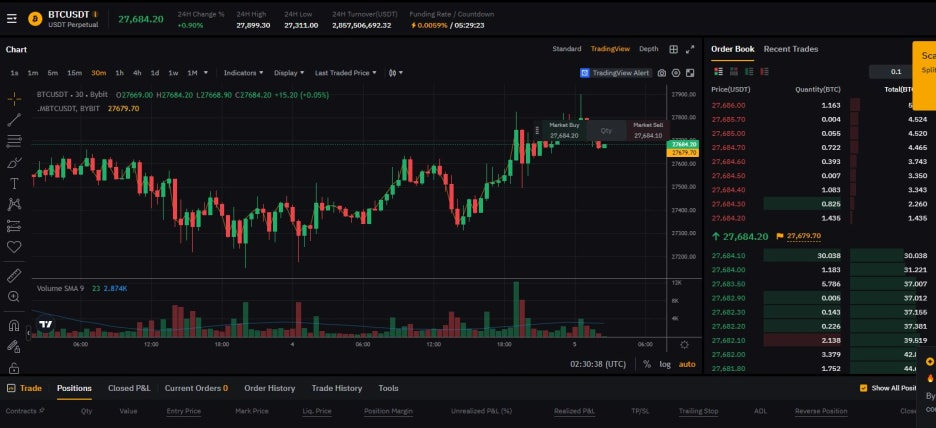
Task: Open the Indicators dropdown
Action: point(243,73)
